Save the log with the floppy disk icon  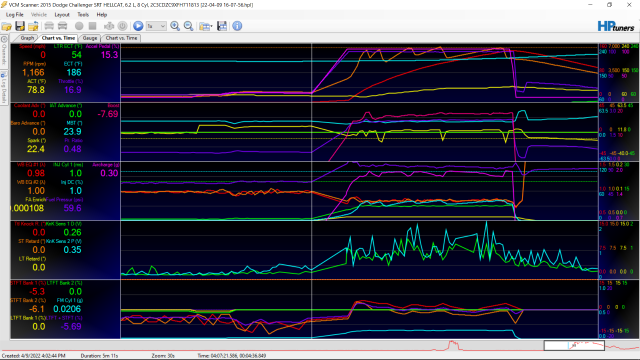(20, 26)
